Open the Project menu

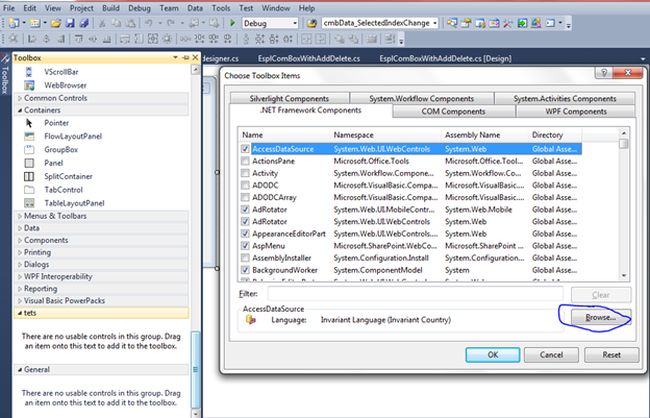click(81, 8)
